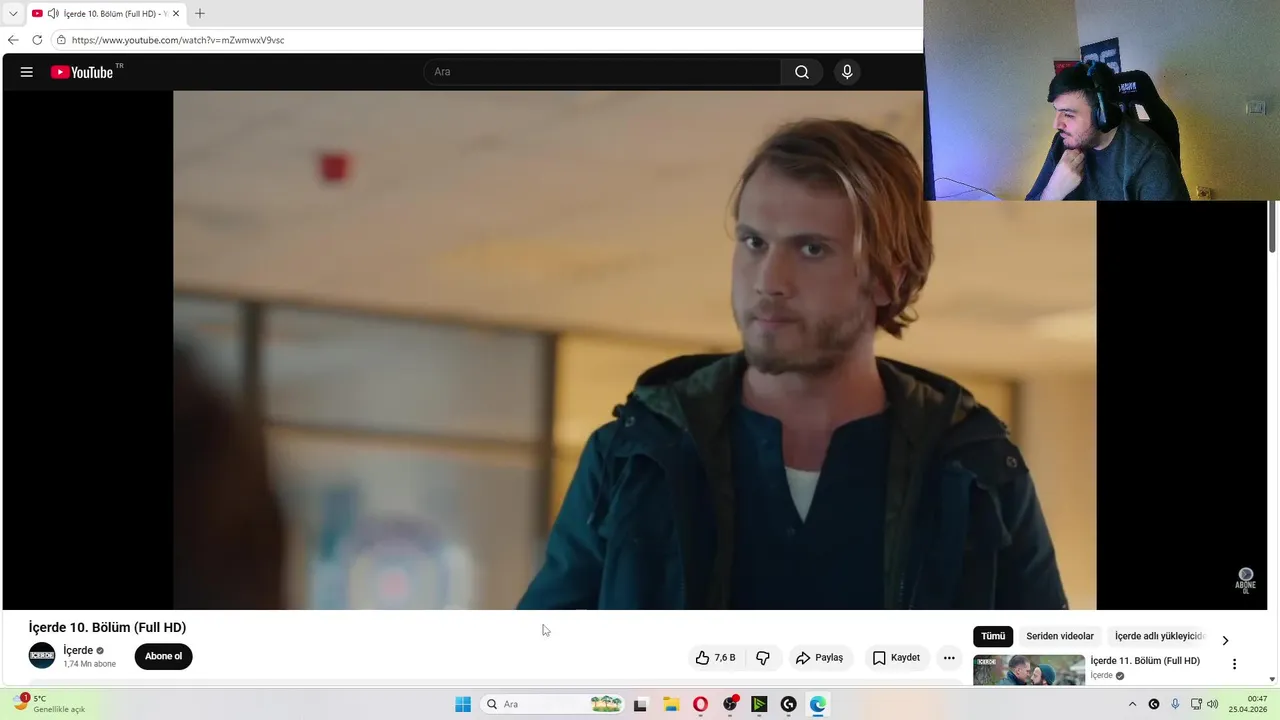Open the İçerde channel avatar
The height and width of the screenshot is (720, 1280).
pos(42,656)
